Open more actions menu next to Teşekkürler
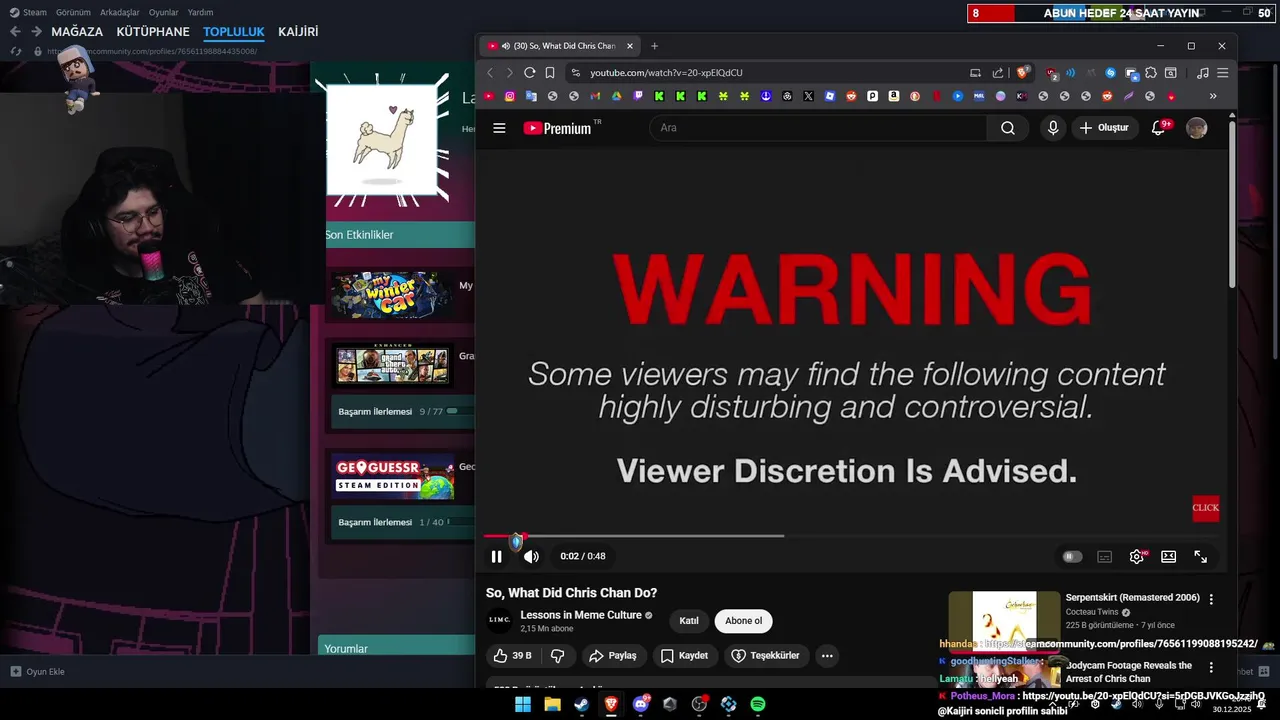The image size is (1280, 720). pyautogui.click(x=827, y=656)
